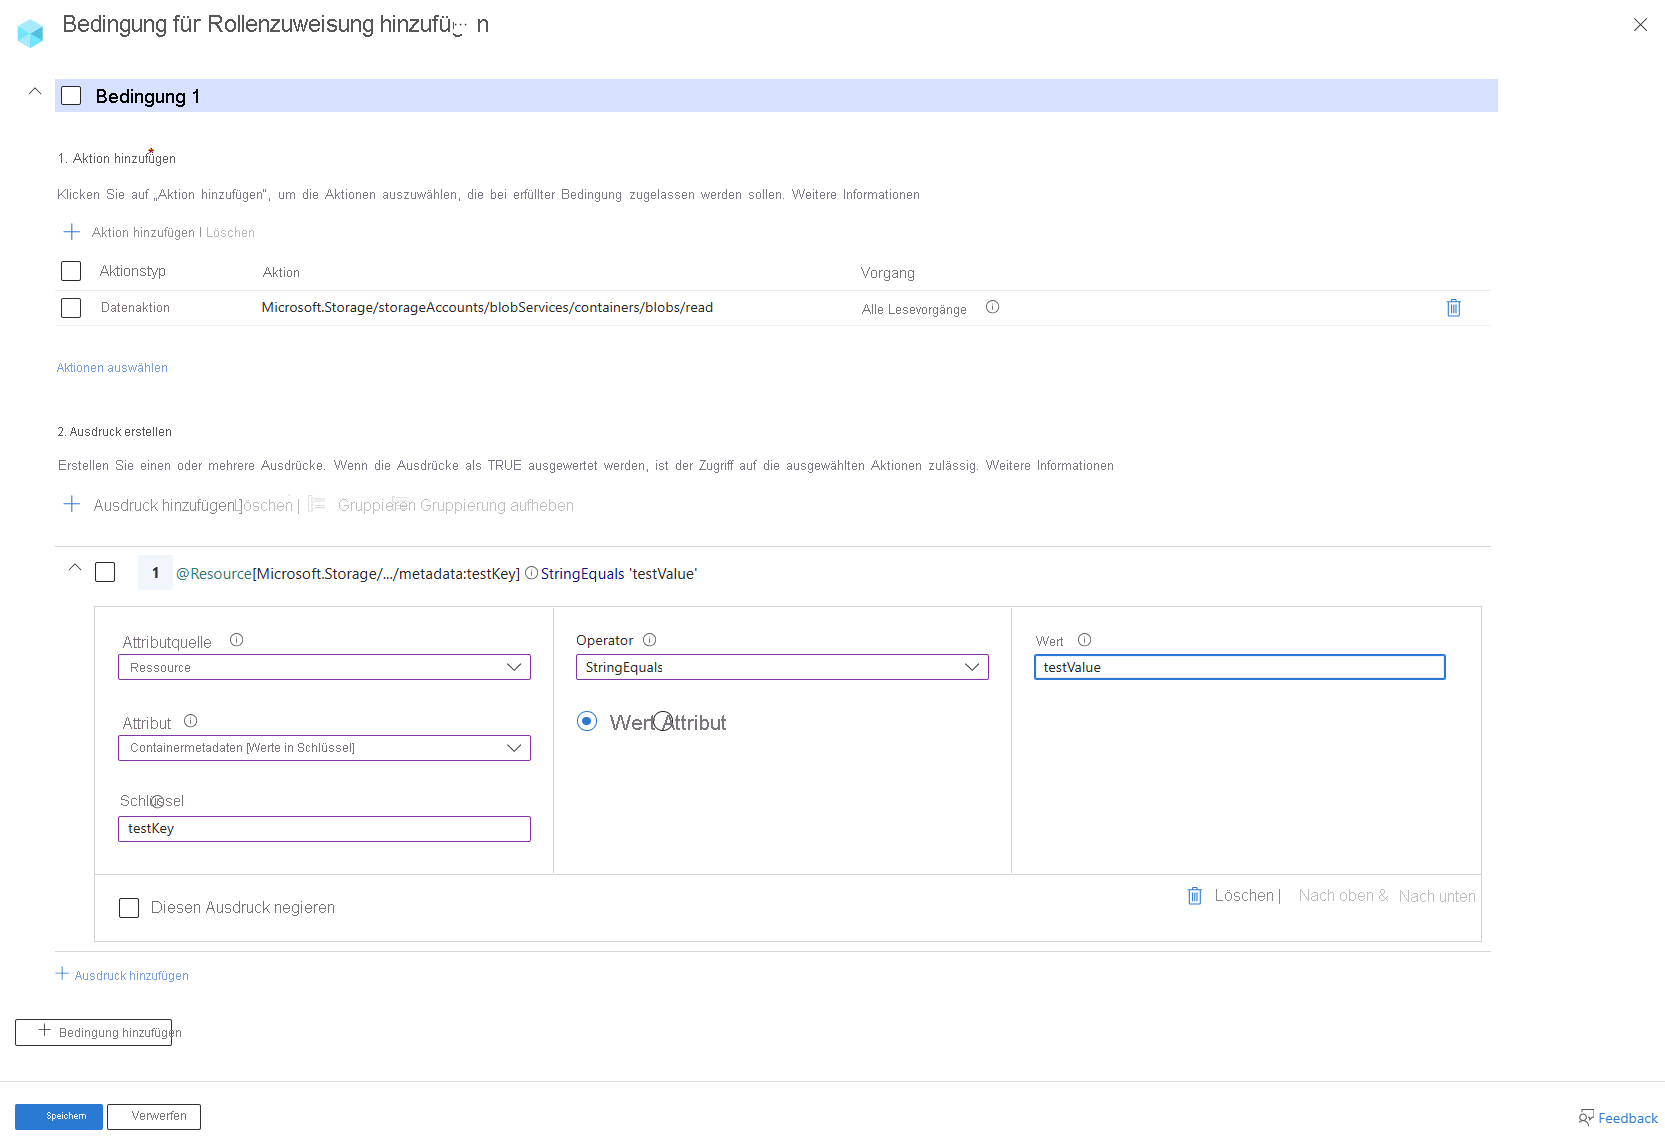Open the info tooltip beside Wert
1665x1140 pixels.
pos(1083,640)
